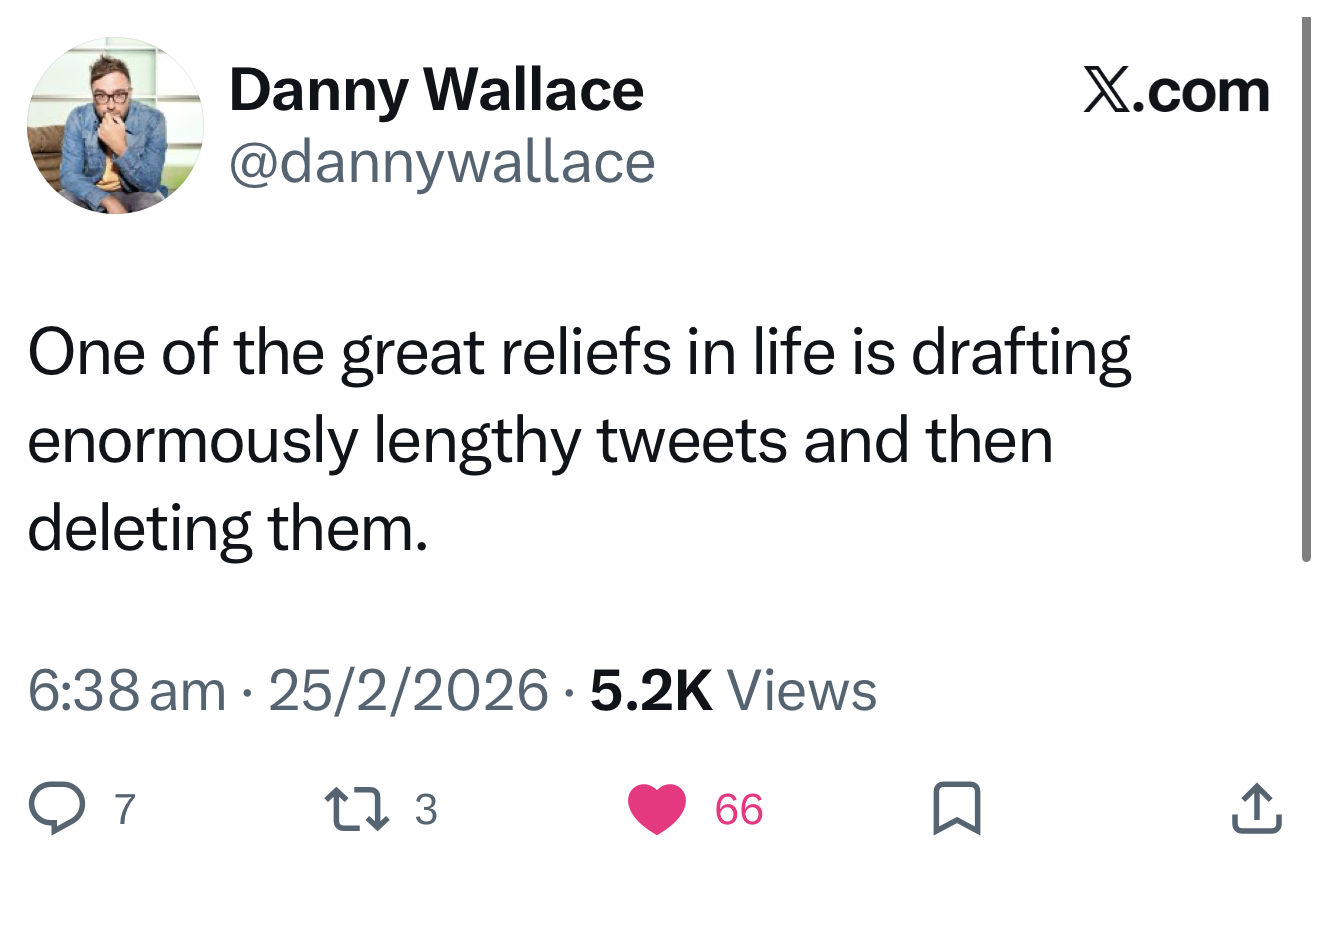Click the Danny Wallace display name
The image size is (1320, 930).
[x=436, y=90]
